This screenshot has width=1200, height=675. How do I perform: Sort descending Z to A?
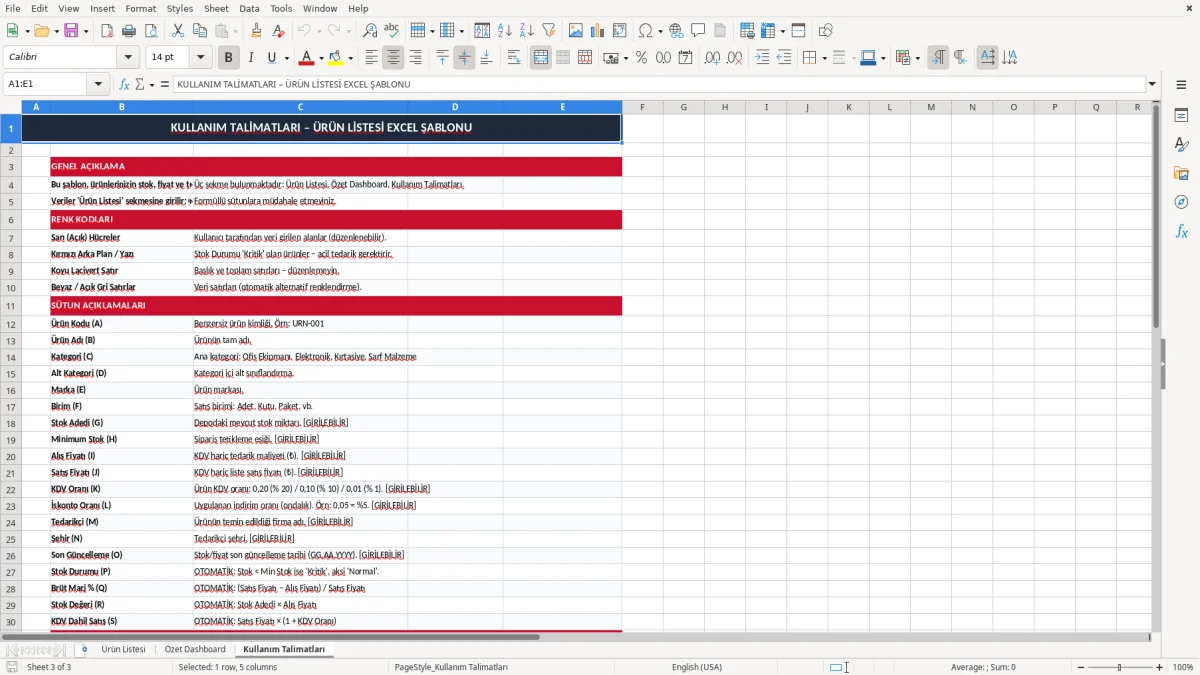pyautogui.click(x=526, y=31)
